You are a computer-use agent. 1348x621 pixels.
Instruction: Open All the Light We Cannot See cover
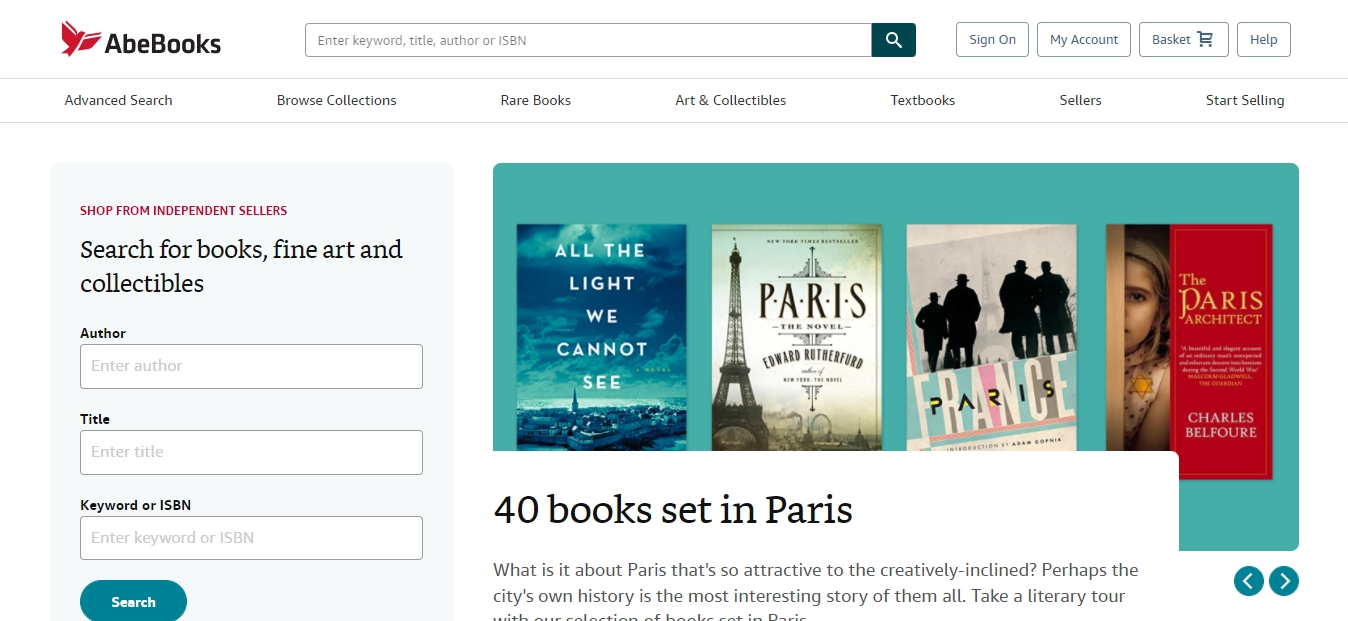click(601, 337)
